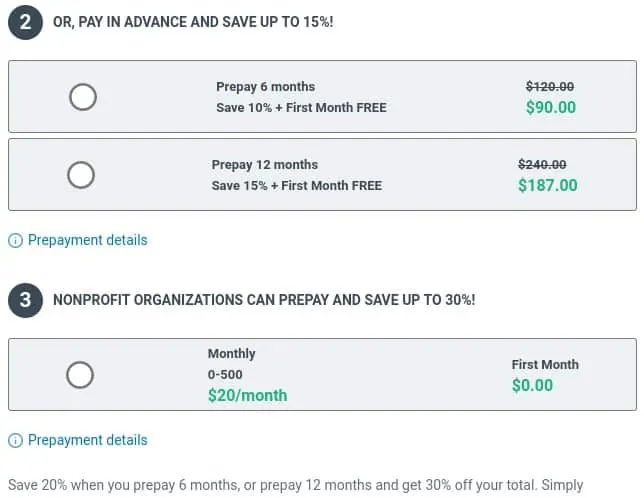Image resolution: width=644 pixels, height=498 pixels.
Task: Click the 'Pay in advance and save' heading
Action: click(193, 22)
